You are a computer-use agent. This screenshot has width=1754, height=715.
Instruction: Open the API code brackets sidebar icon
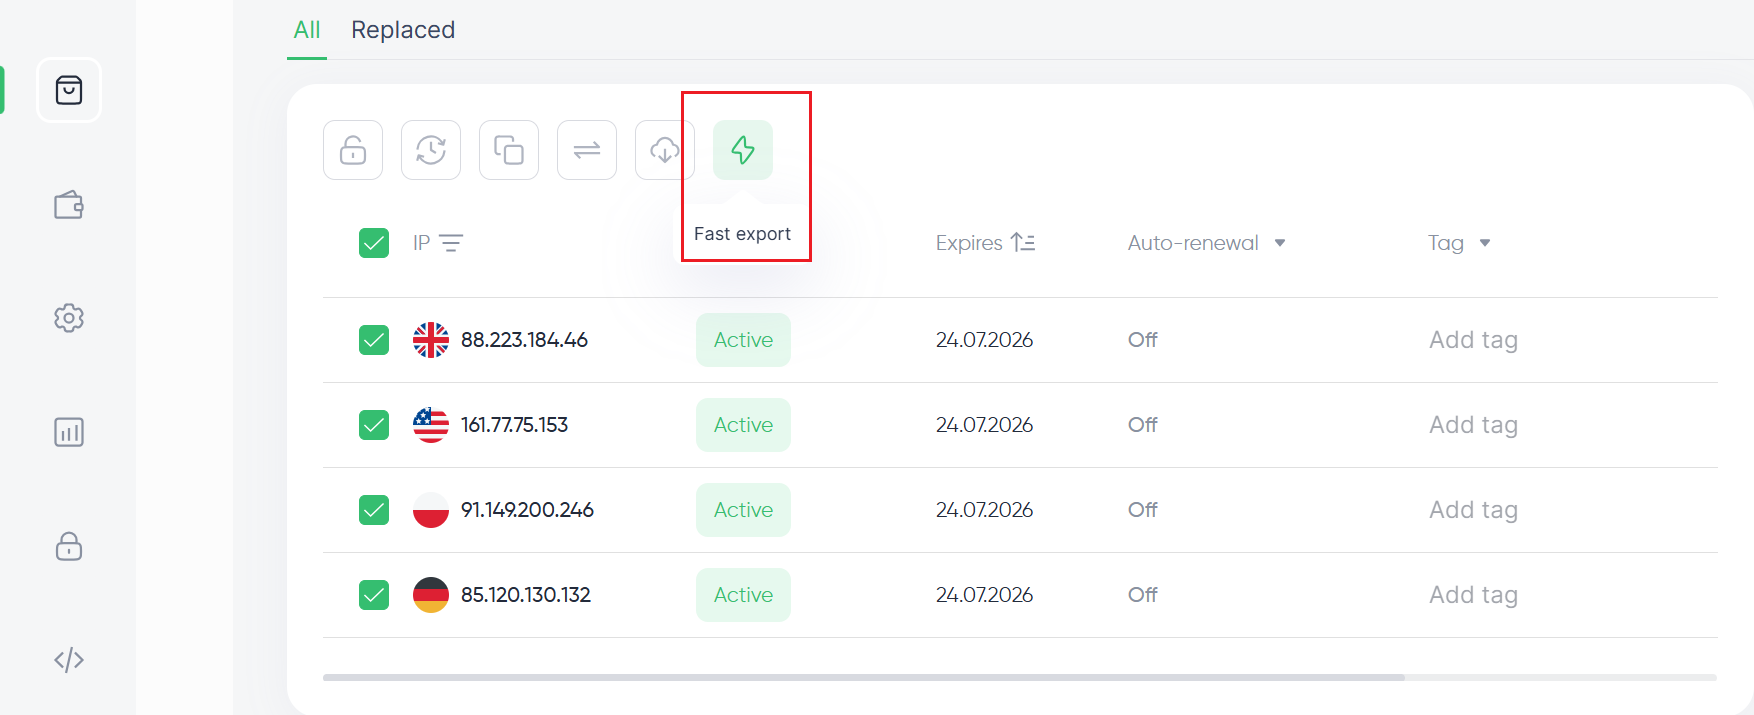click(69, 660)
